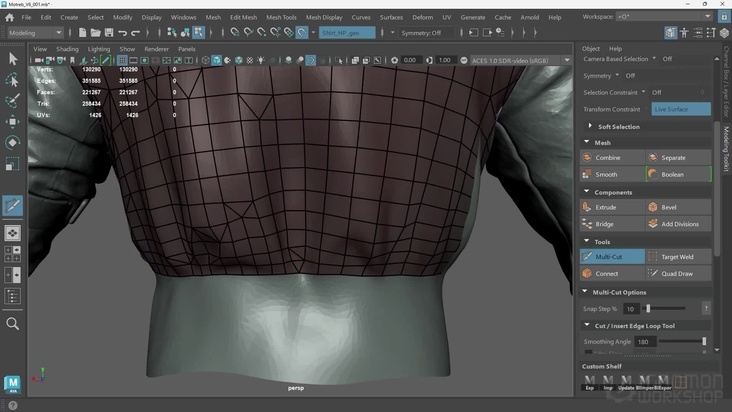732x412 pixels.
Task: Click the Make Live magnet icon
Action: pyautogui.click(x=302, y=33)
